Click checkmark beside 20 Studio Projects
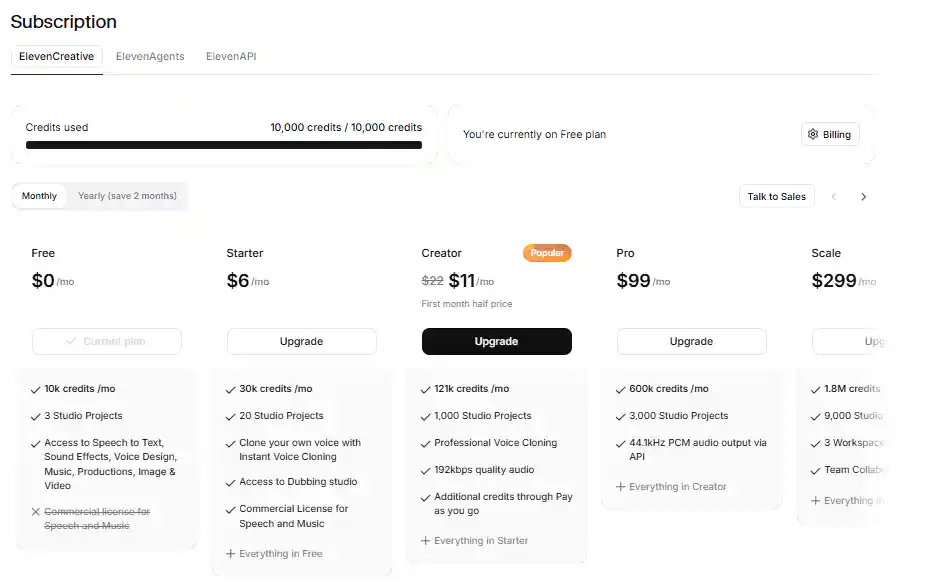This screenshot has height=586, width=946. coord(230,417)
